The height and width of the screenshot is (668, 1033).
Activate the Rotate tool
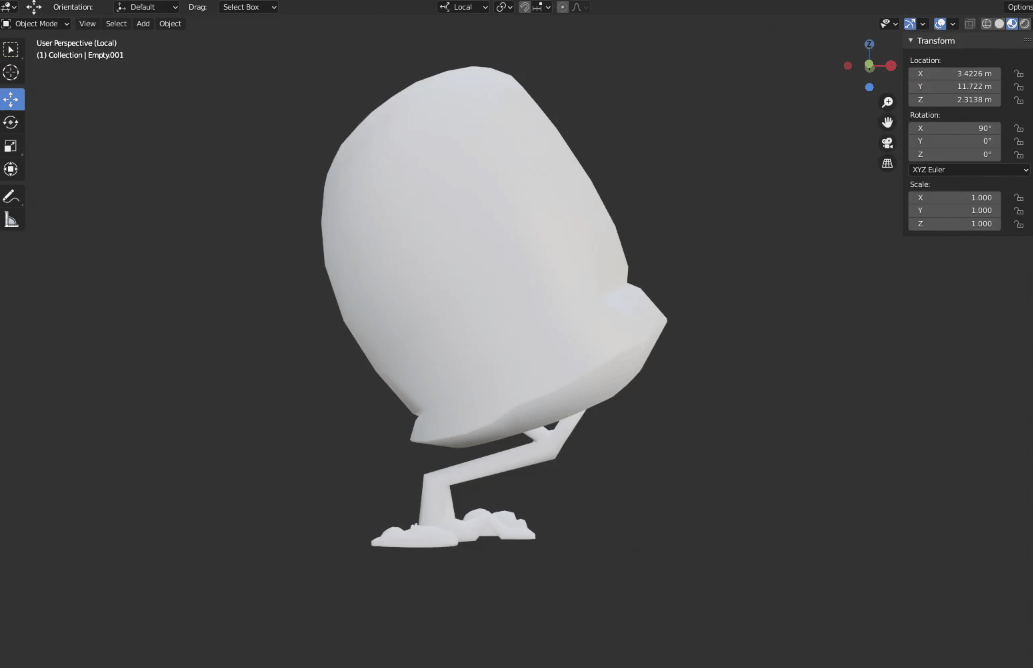(x=11, y=122)
